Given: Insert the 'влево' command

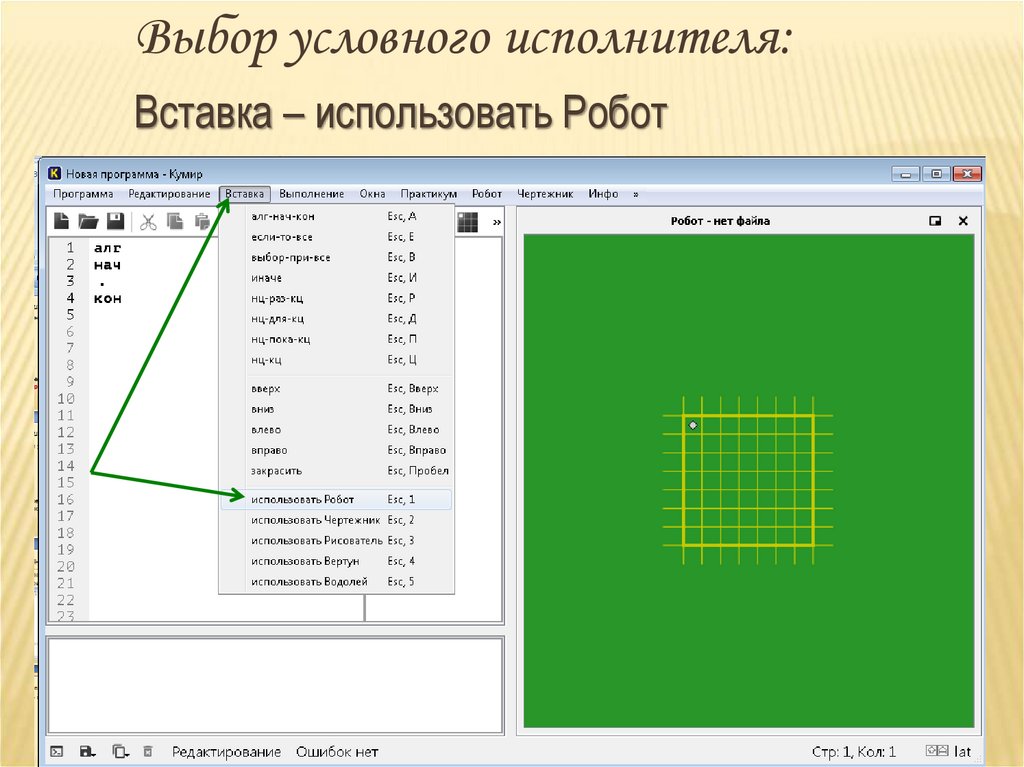Looking at the screenshot, I should tap(336, 430).
